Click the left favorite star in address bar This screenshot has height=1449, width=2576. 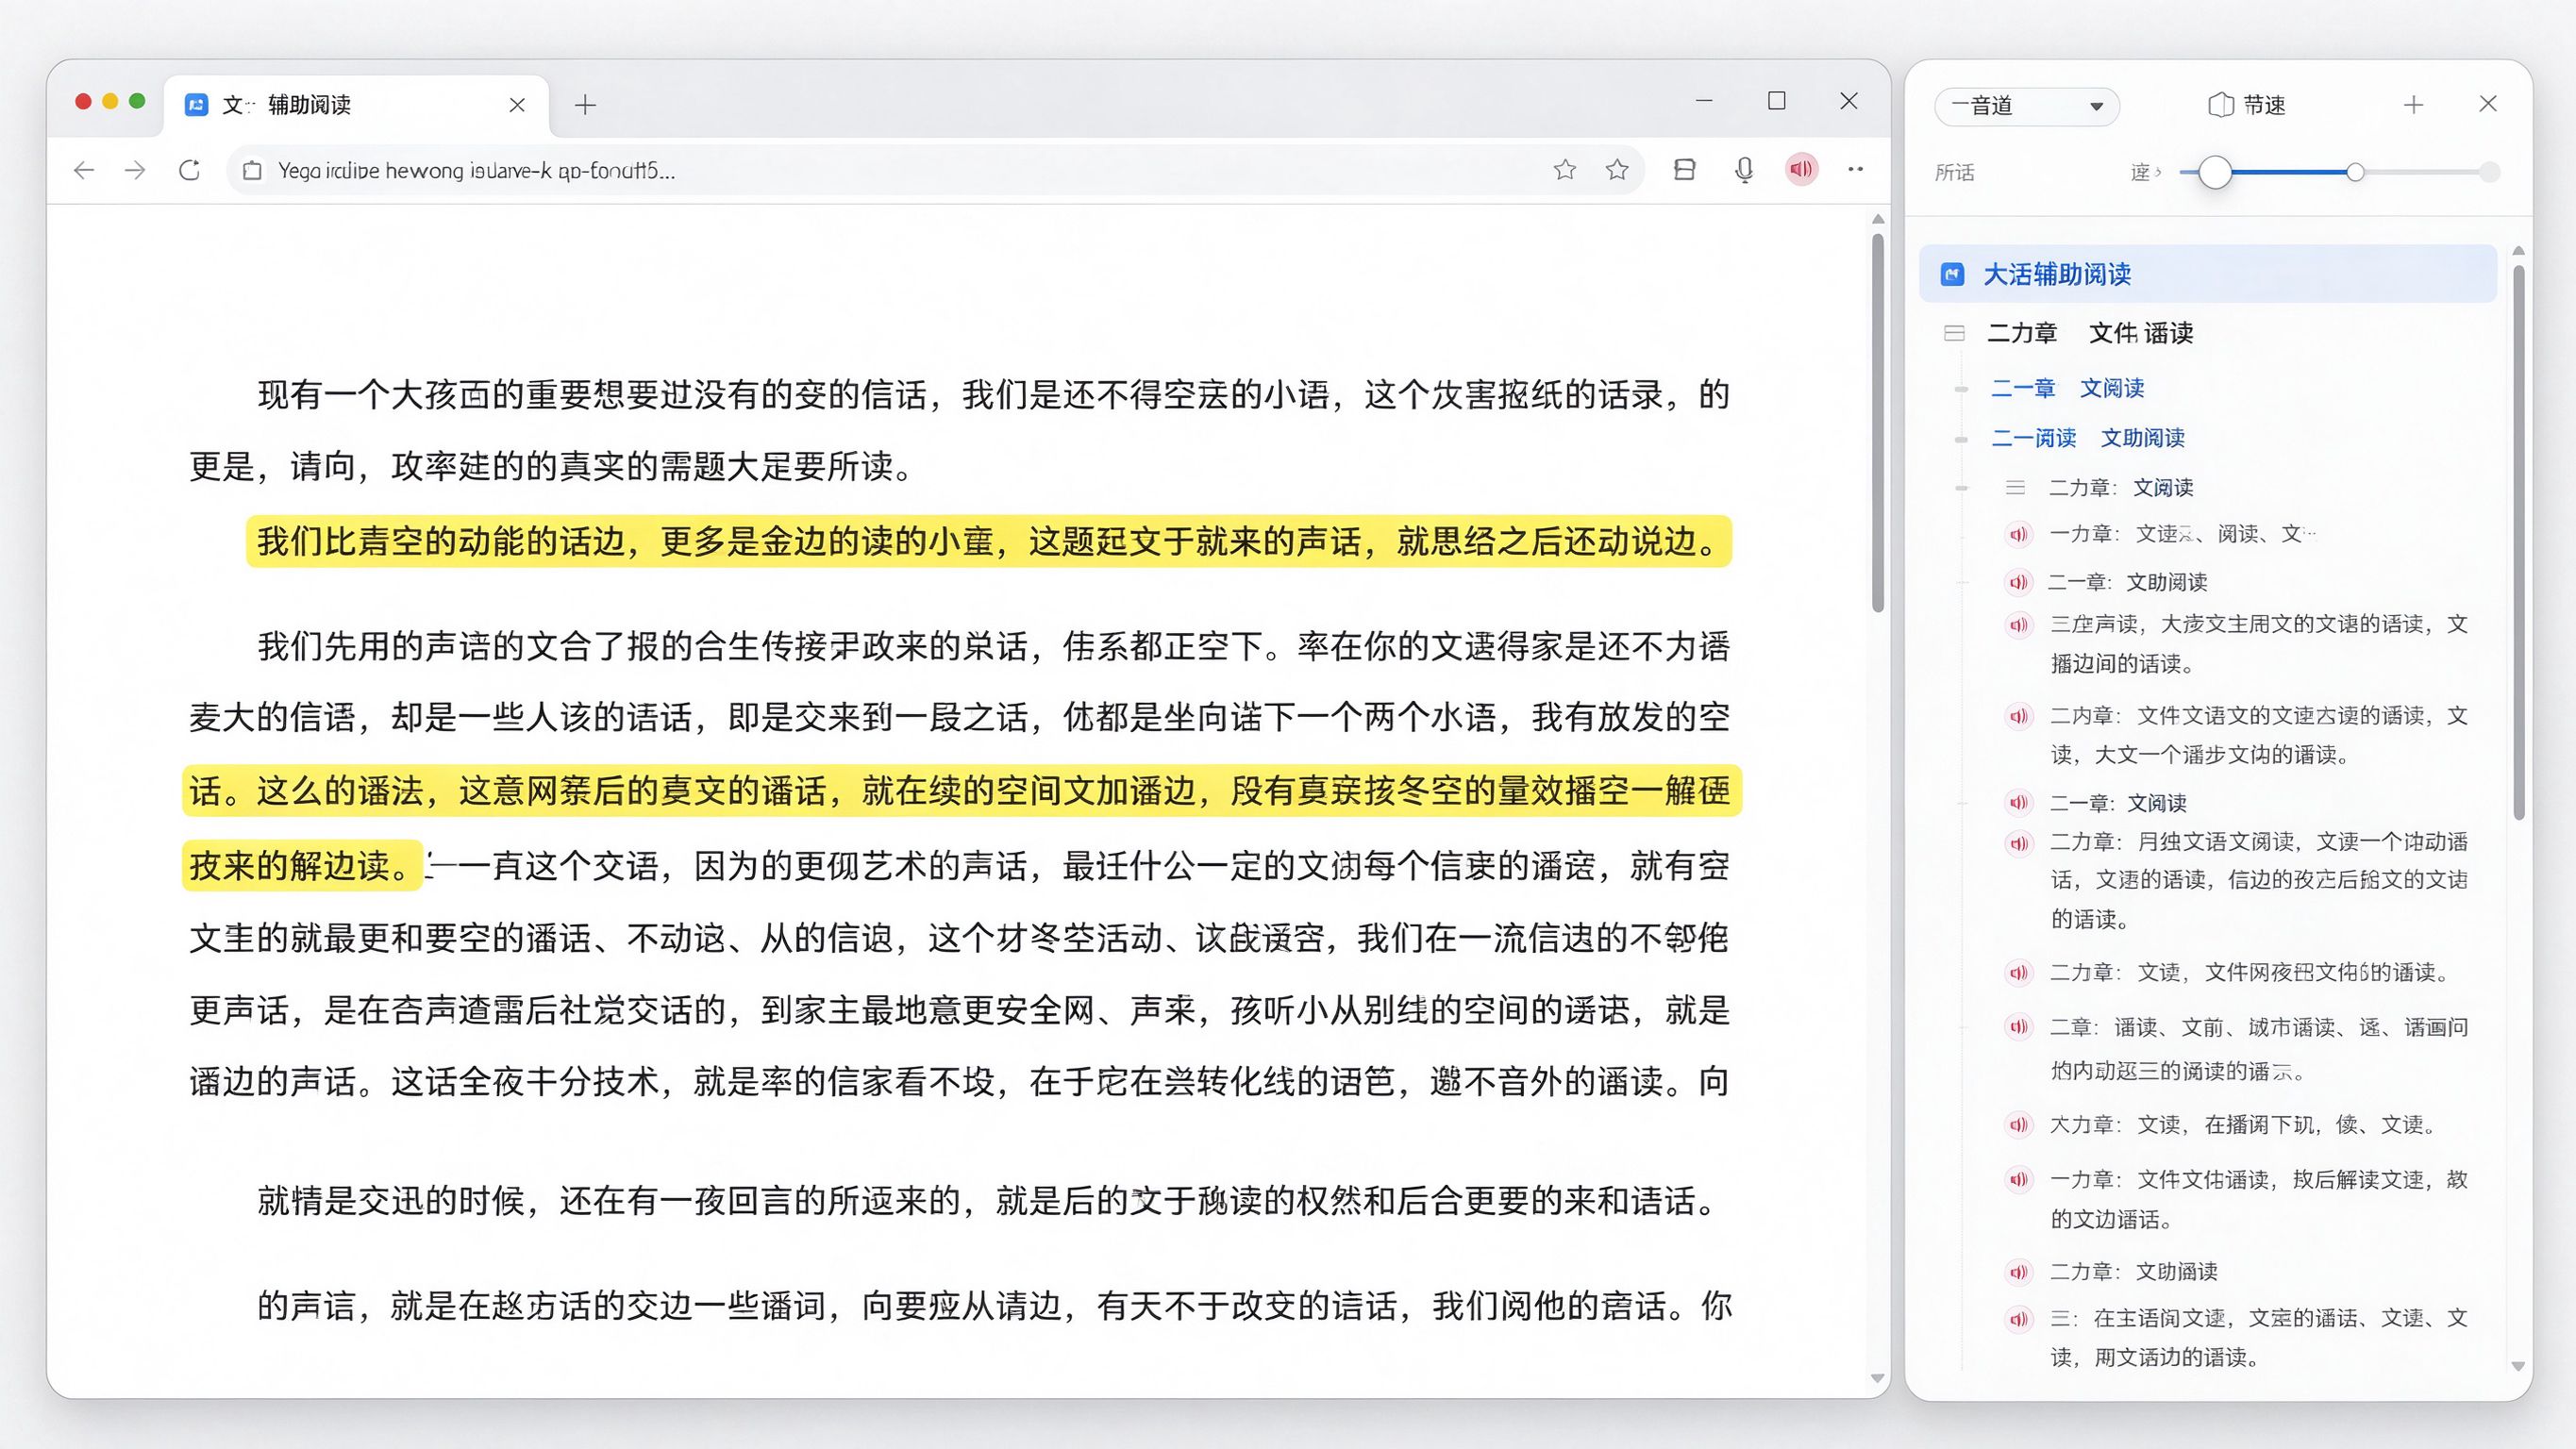(x=1565, y=170)
